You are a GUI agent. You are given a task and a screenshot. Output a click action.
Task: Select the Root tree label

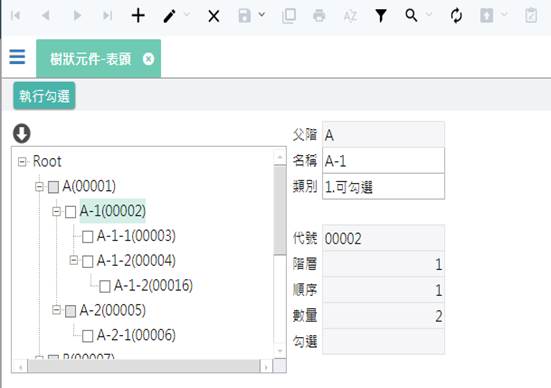47,162
